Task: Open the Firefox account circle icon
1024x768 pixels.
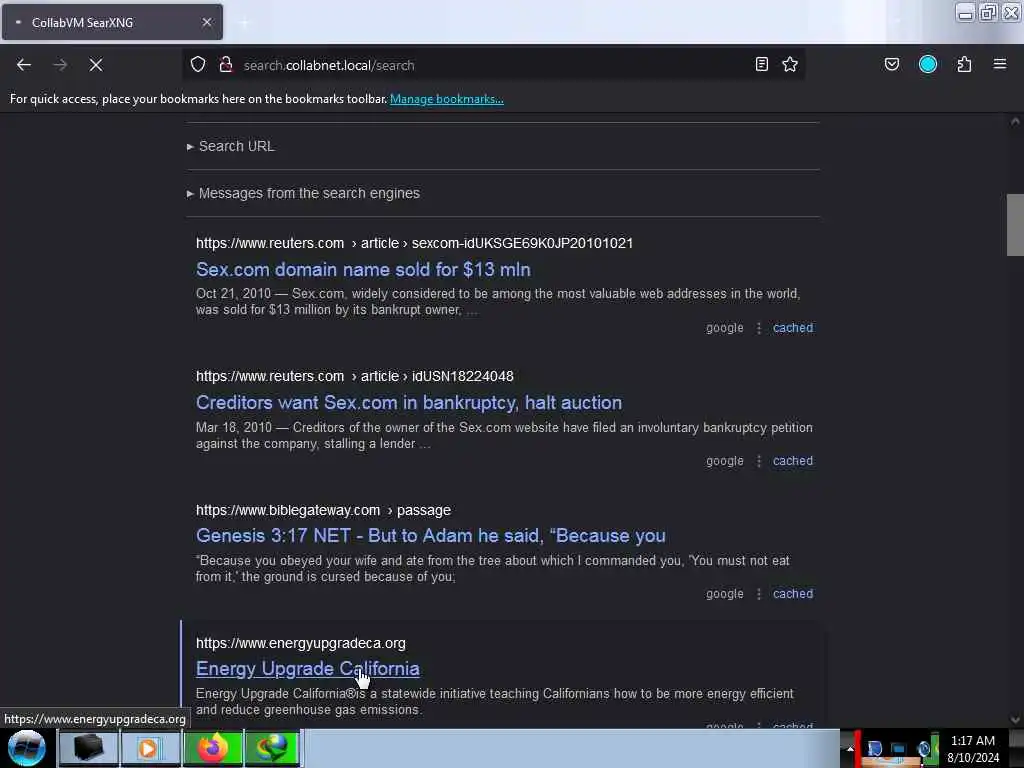Action: pos(928,64)
